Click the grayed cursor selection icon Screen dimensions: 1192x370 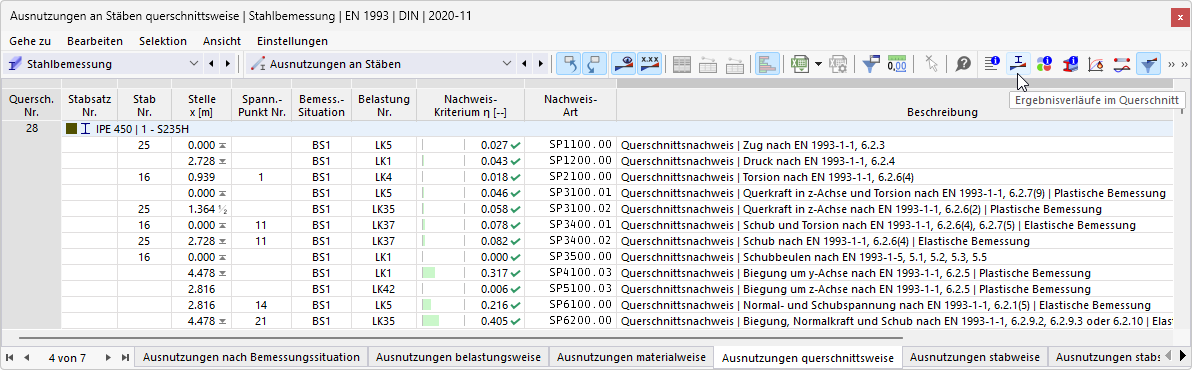(x=931, y=64)
